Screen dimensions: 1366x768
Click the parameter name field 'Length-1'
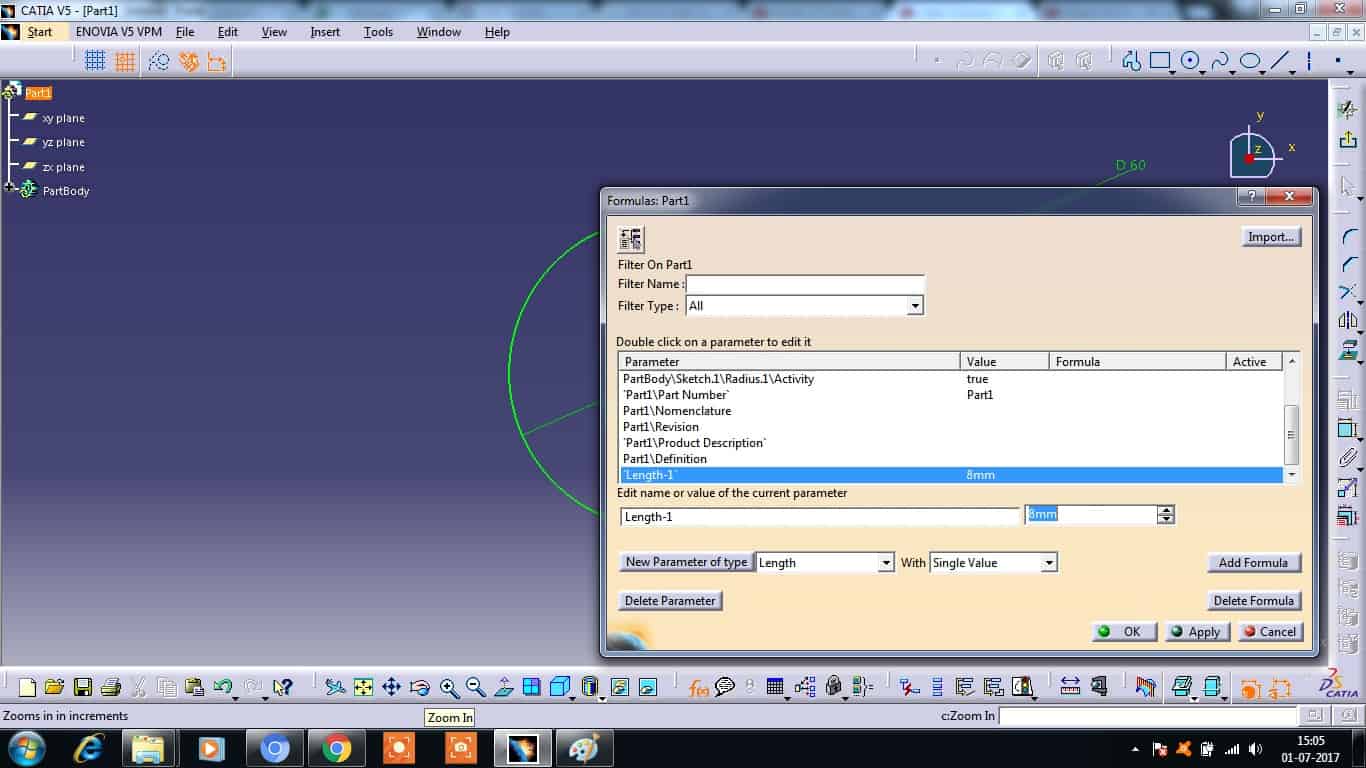[x=820, y=517]
